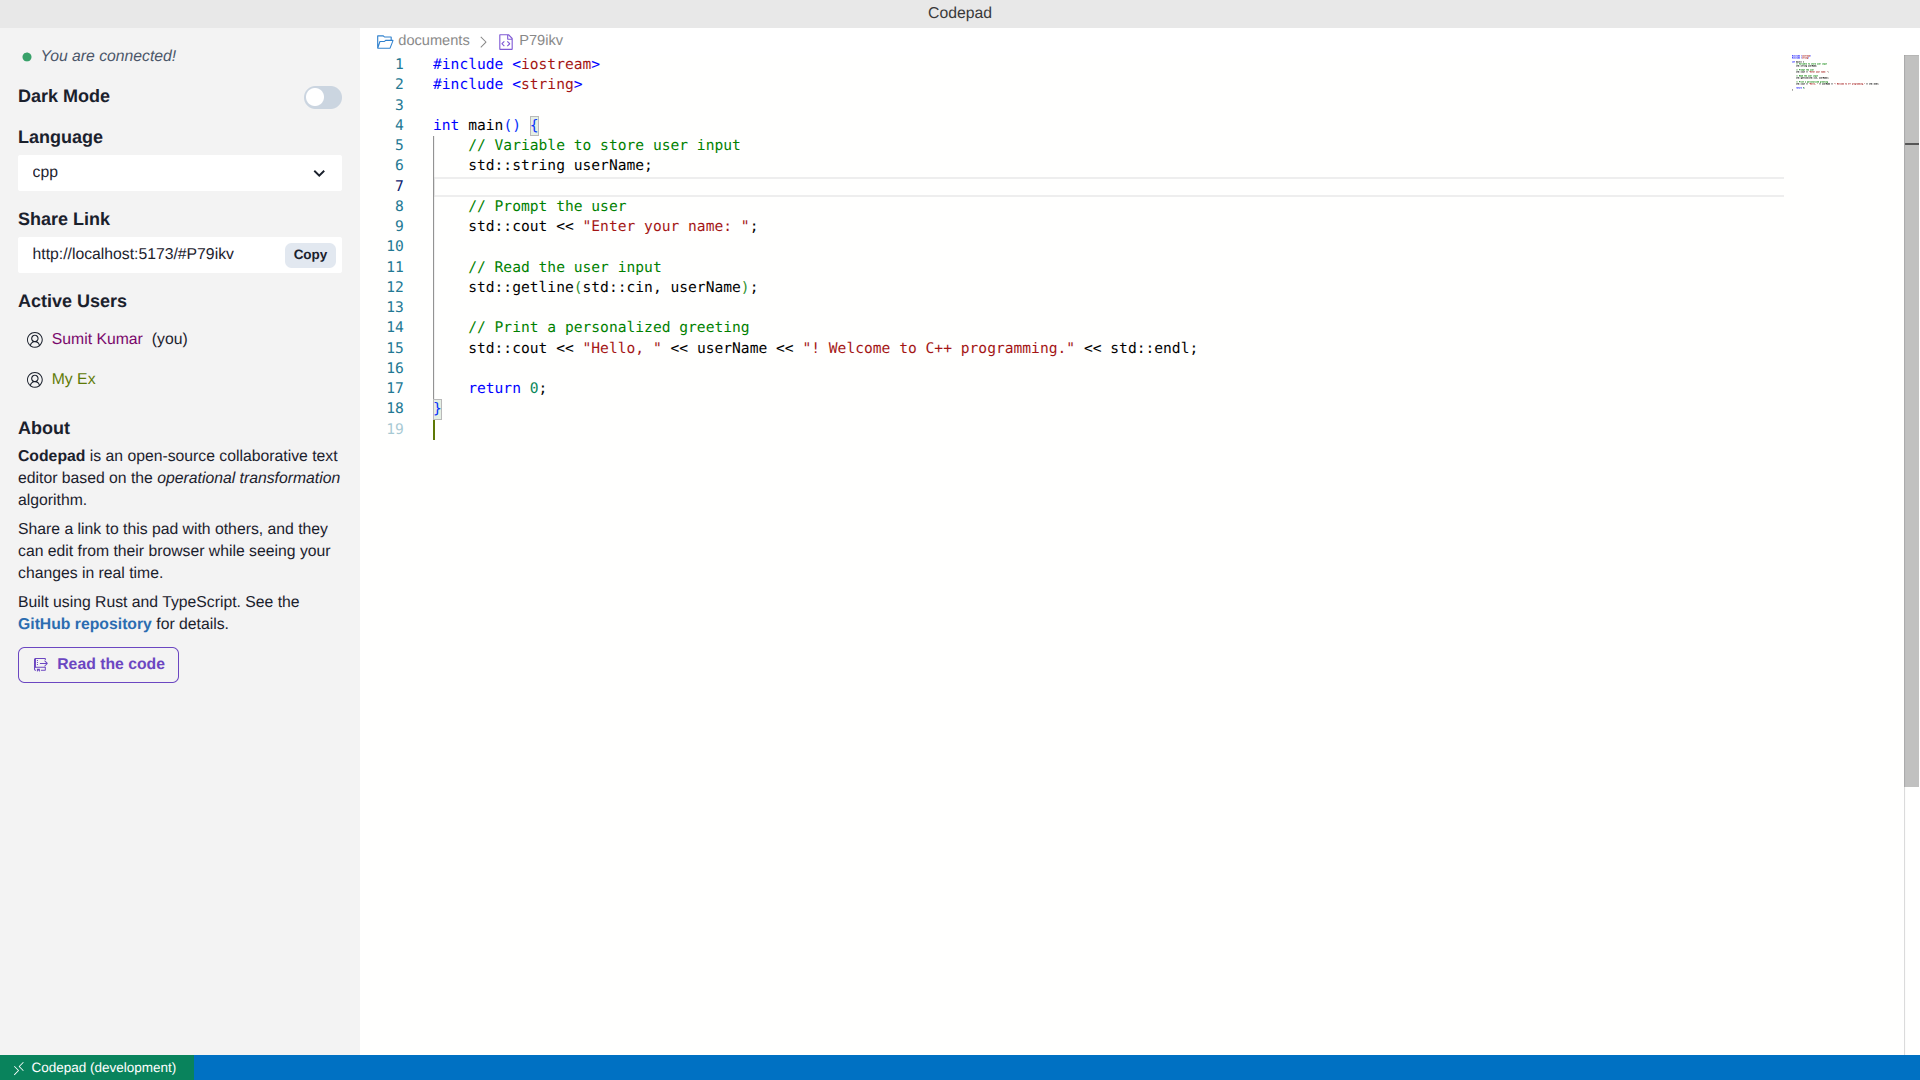The height and width of the screenshot is (1080, 1920).
Task: Click line number 1 in the gutter
Action: (399, 64)
